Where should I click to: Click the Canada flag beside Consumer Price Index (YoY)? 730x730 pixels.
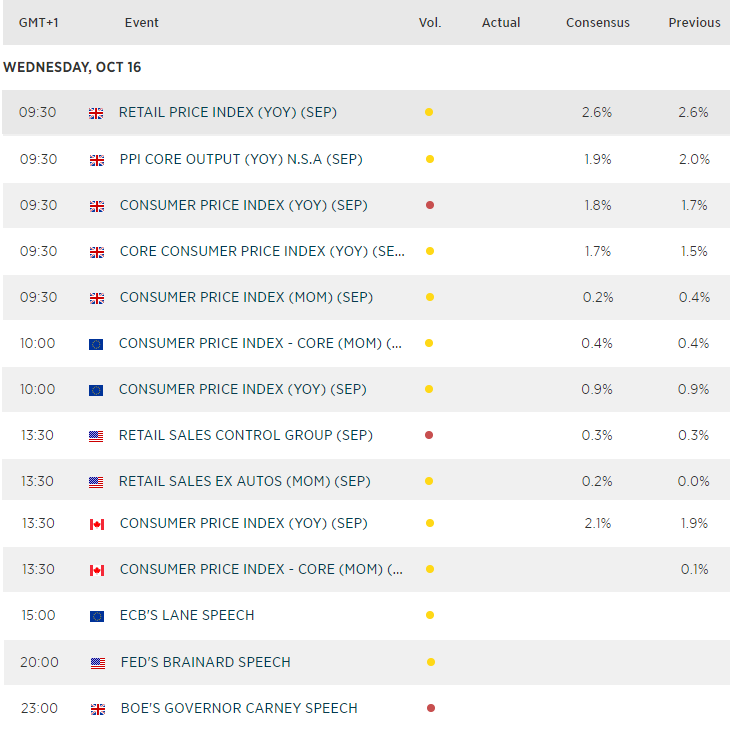97,524
